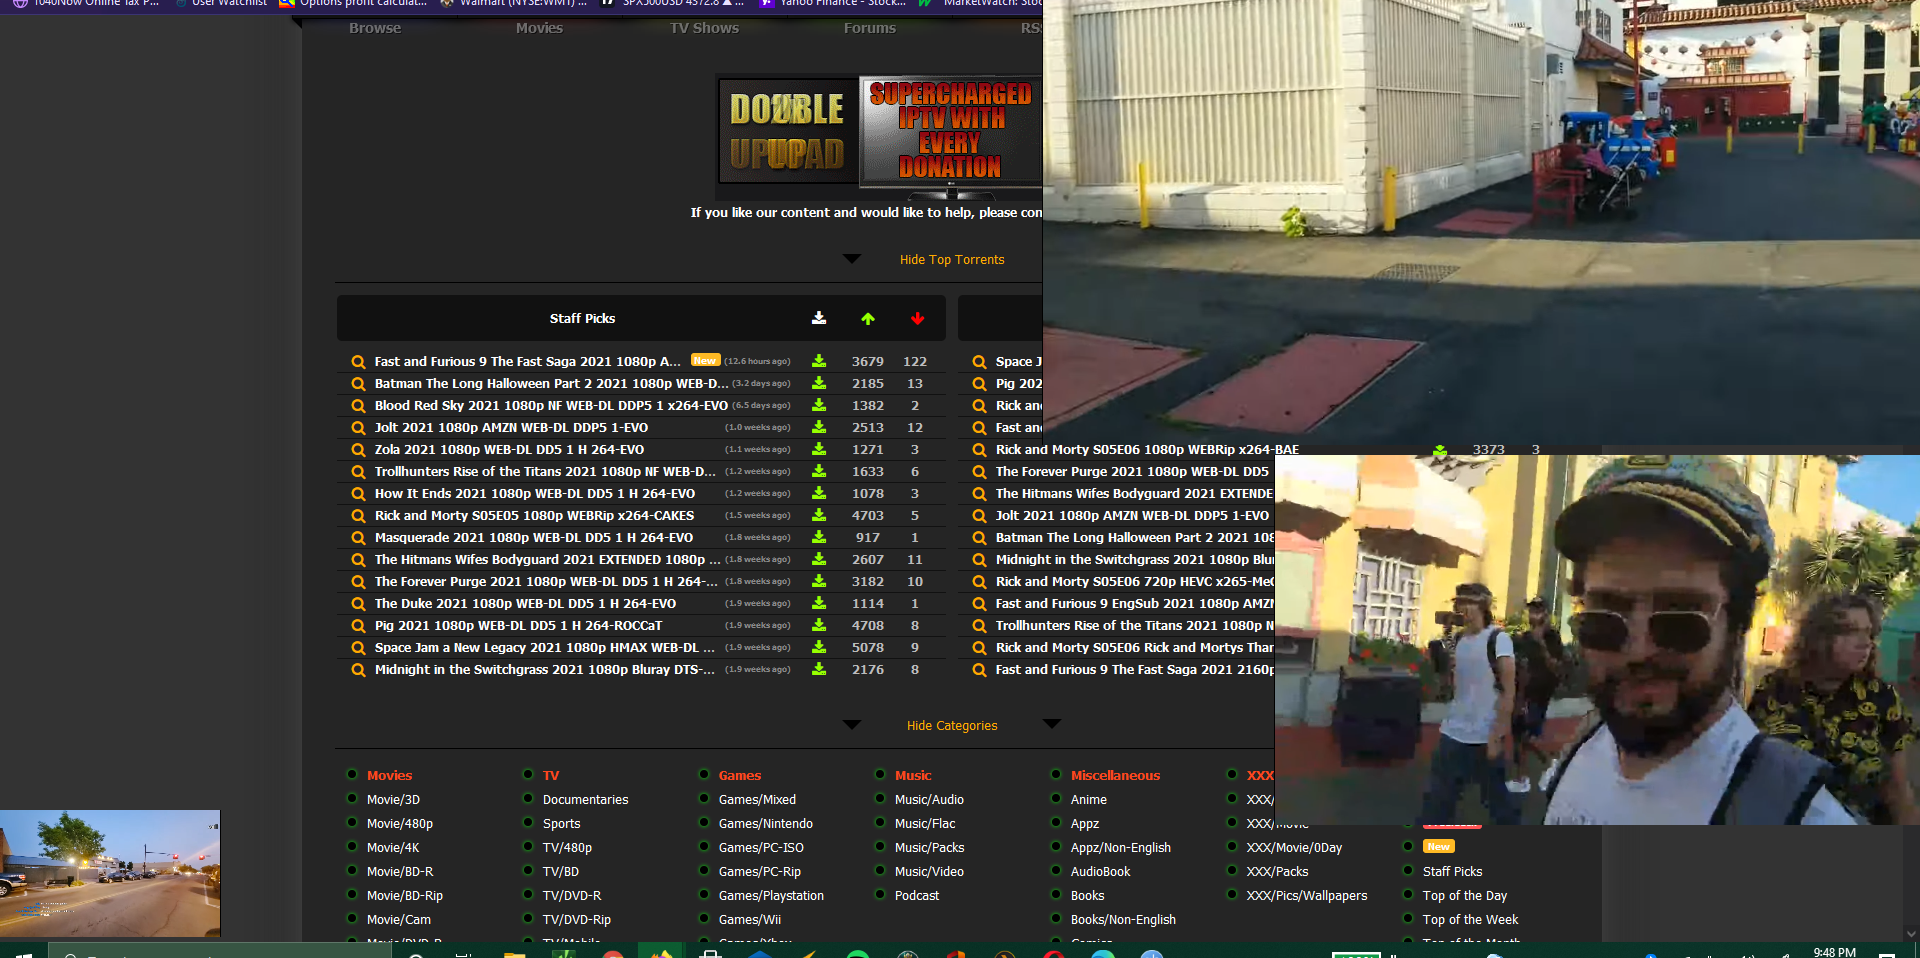Viewport: 1920px width, 958px height.
Task: Select the Movies category bullet
Action: click(352, 774)
